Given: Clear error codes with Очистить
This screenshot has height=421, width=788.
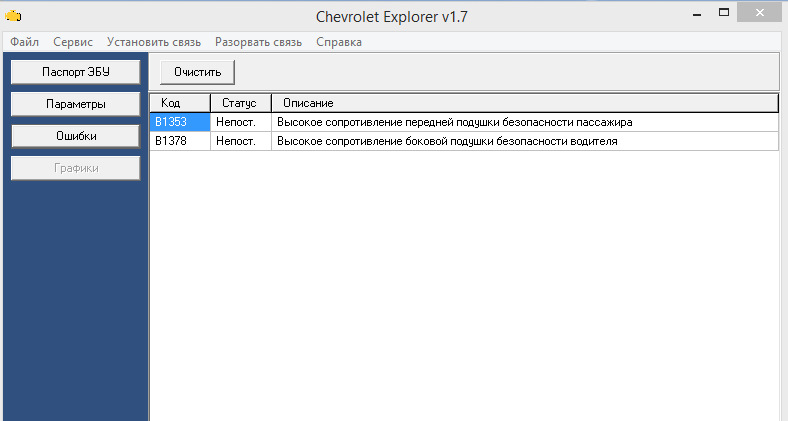Looking at the screenshot, I should 198,72.
